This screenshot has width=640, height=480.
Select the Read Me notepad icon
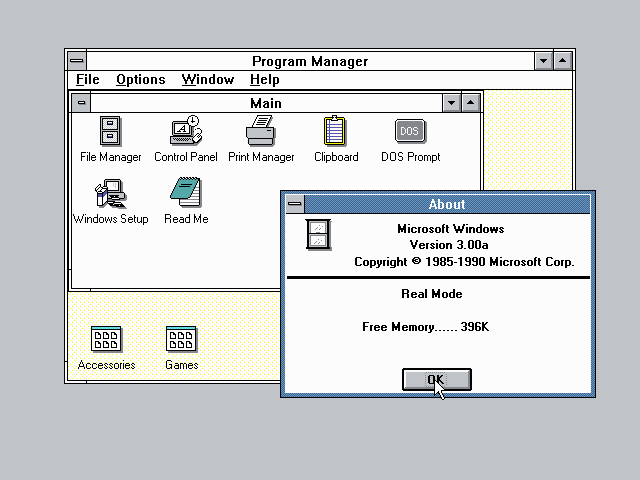(x=186, y=193)
